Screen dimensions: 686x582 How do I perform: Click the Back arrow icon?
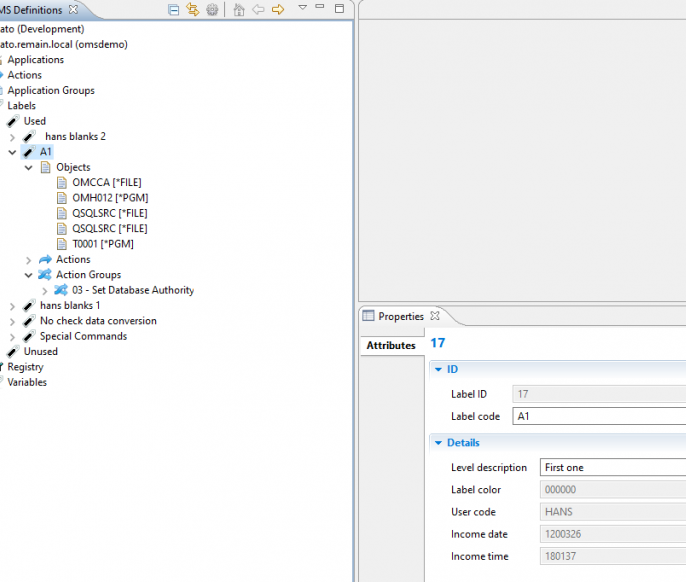(x=258, y=9)
